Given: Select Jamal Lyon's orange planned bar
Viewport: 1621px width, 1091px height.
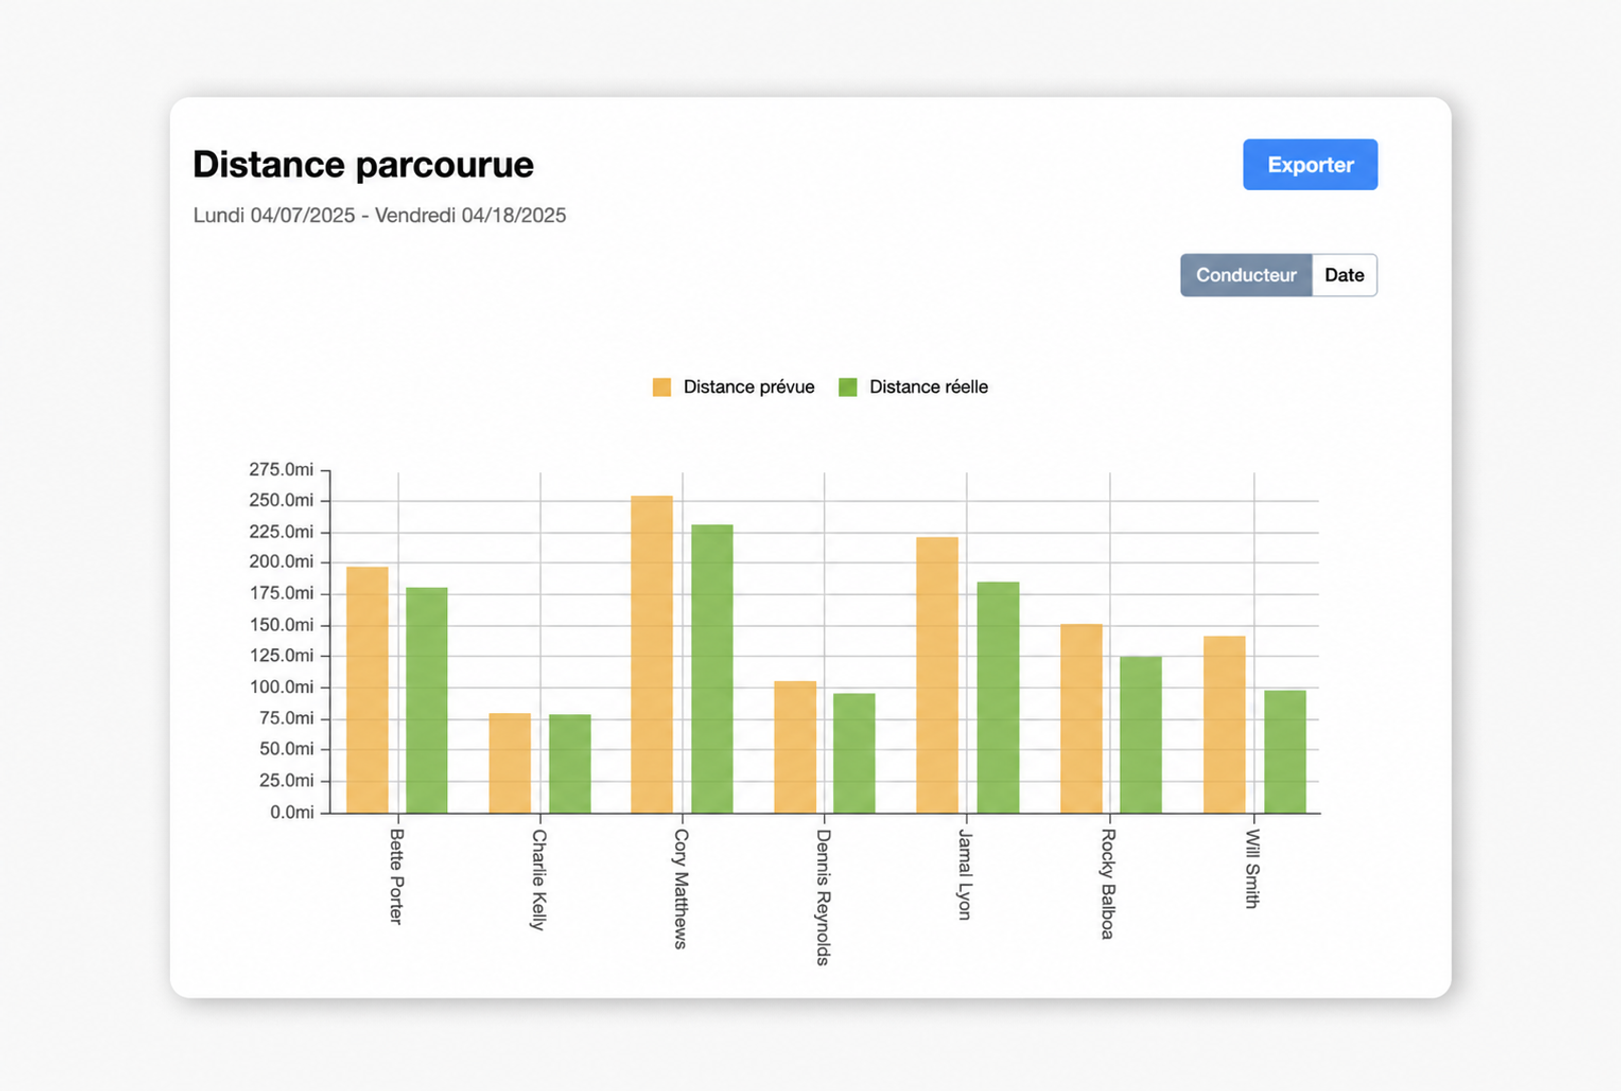Looking at the screenshot, I should coord(937,675).
